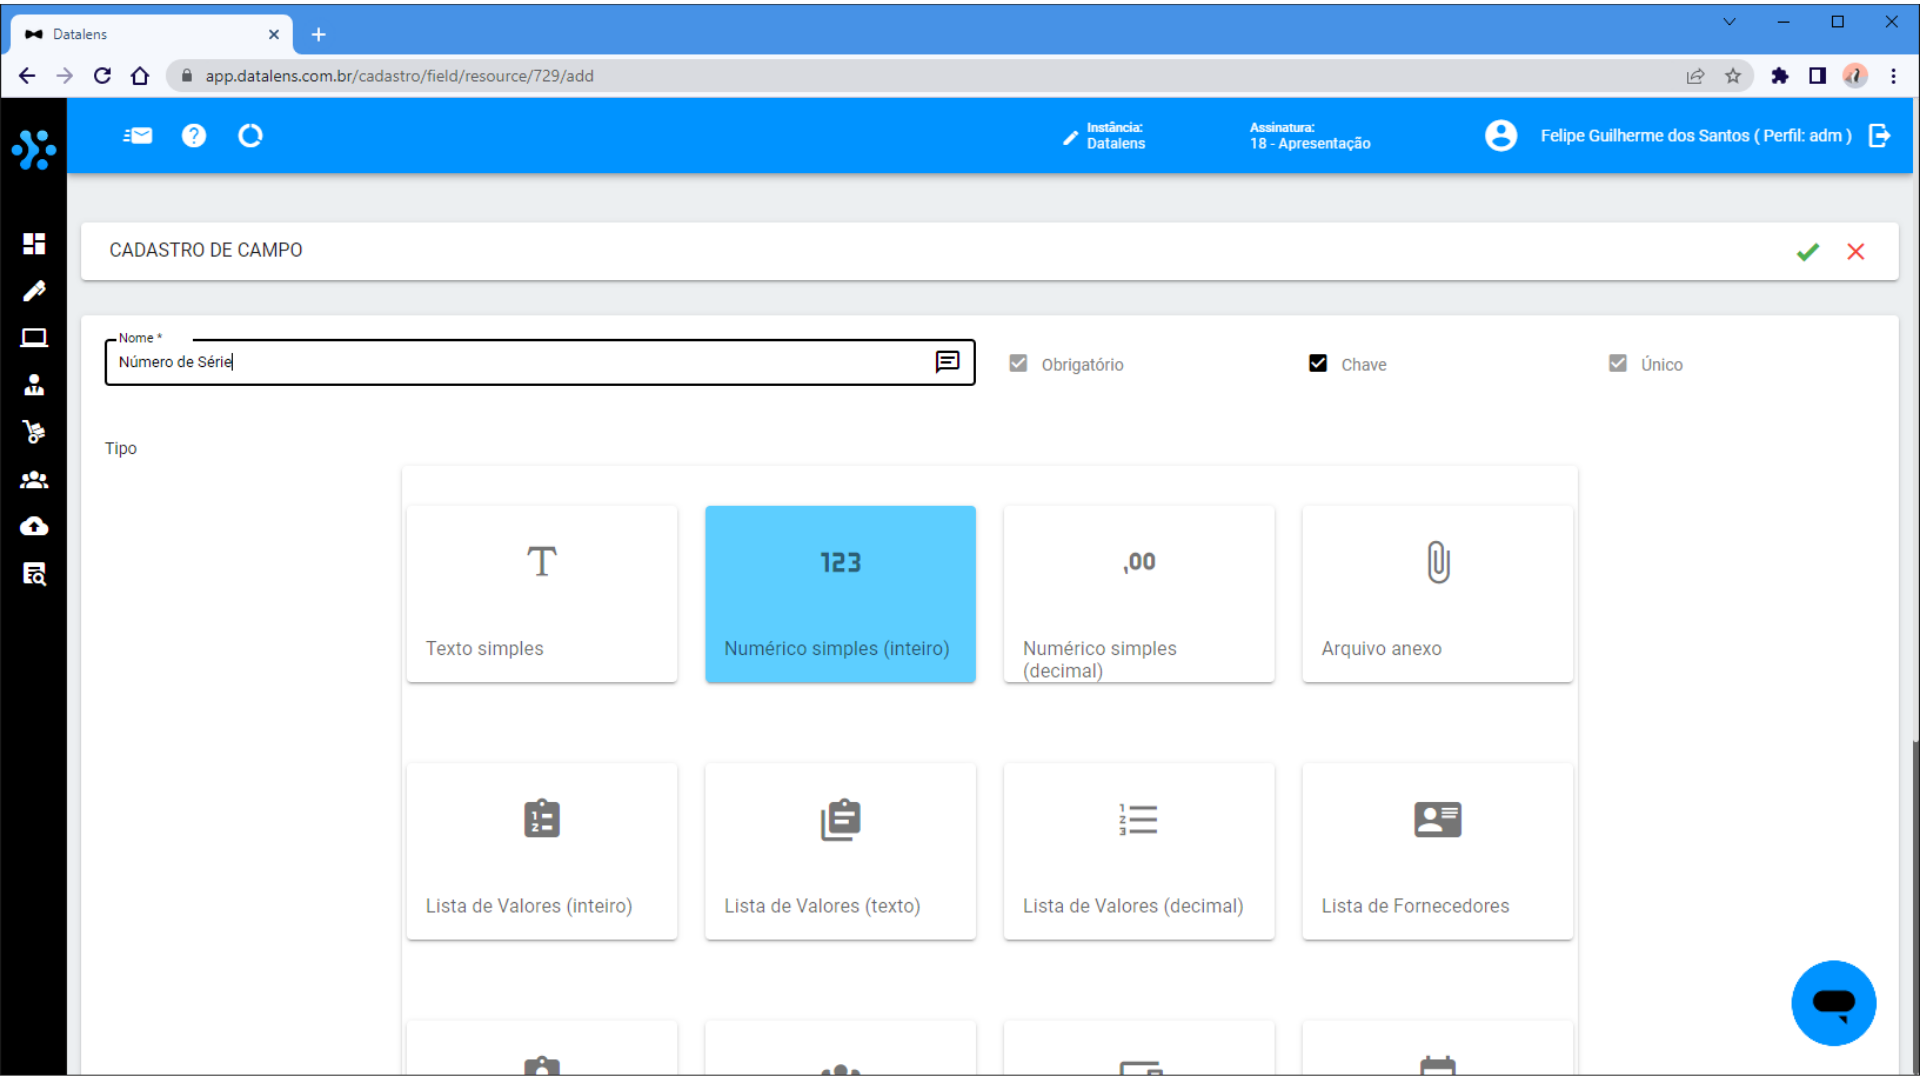Choose Numérico simples (decimal) type card
The height and width of the screenshot is (1080, 1920).
[x=1139, y=594]
